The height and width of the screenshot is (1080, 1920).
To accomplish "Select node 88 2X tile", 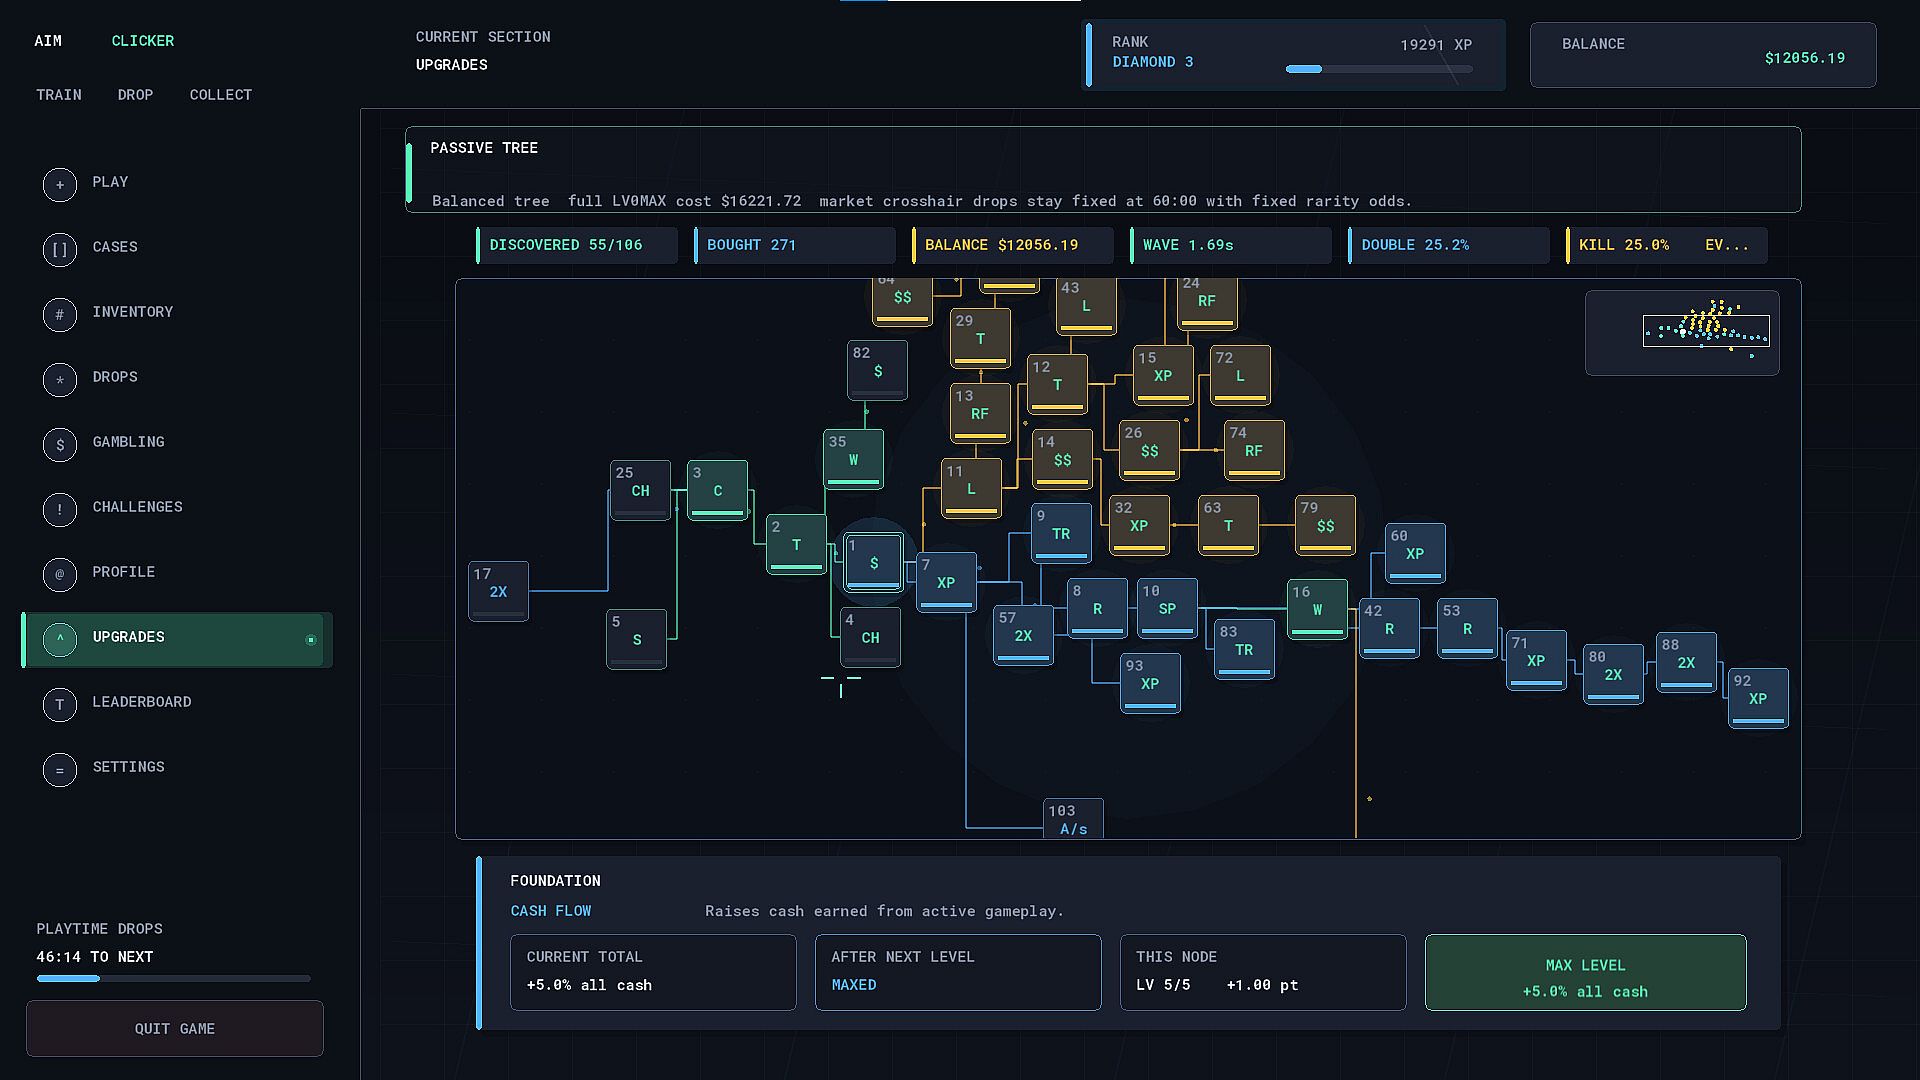I will pos(1686,662).
